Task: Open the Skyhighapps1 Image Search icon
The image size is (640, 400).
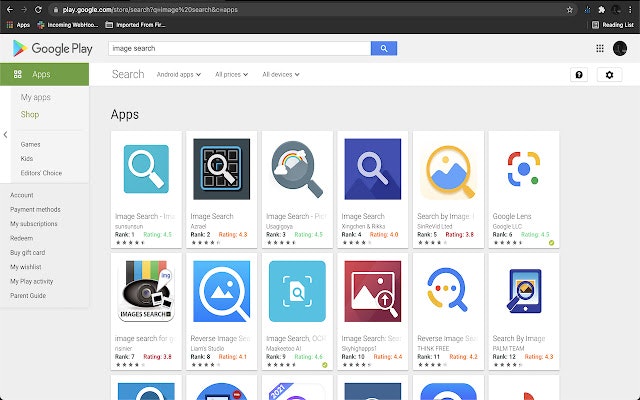Action: (x=373, y=291)
